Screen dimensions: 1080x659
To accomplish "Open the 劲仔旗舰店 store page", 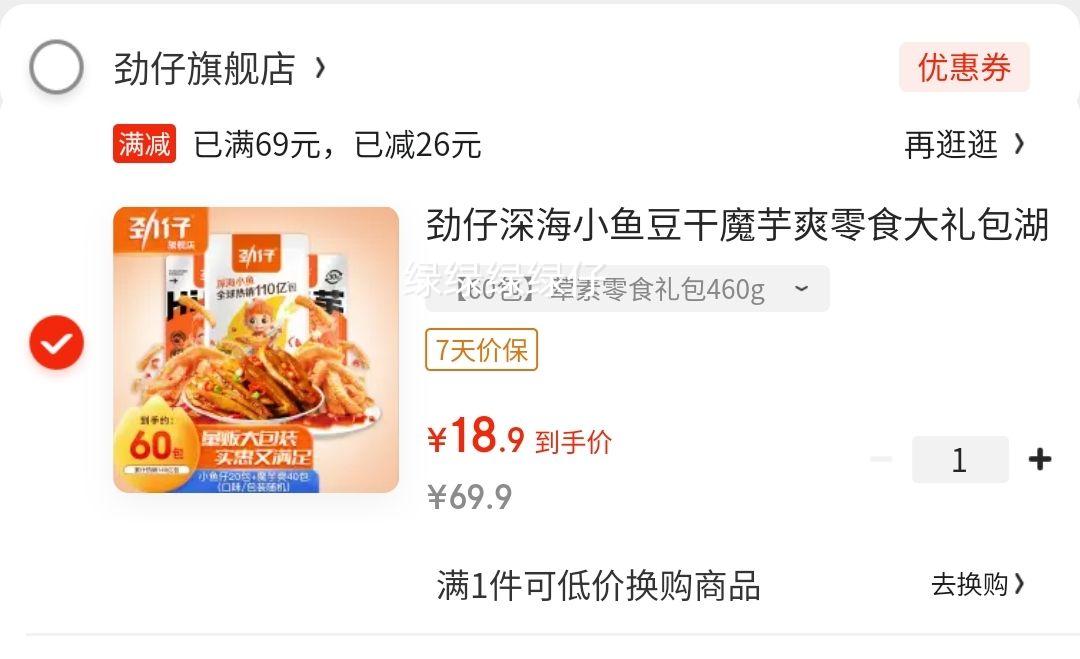I will (x=205, y=68).
